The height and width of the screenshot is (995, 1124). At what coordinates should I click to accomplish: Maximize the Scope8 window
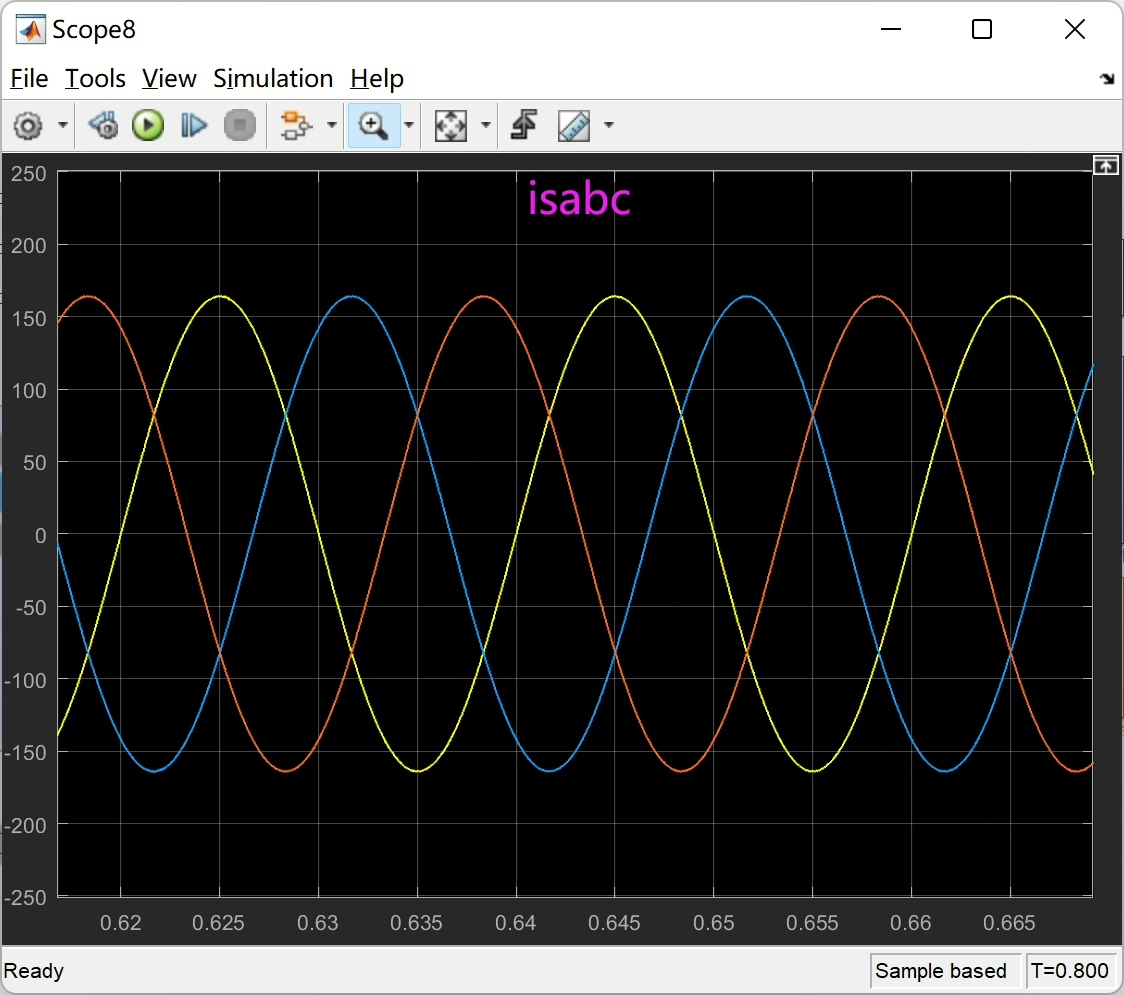point(982,29)
